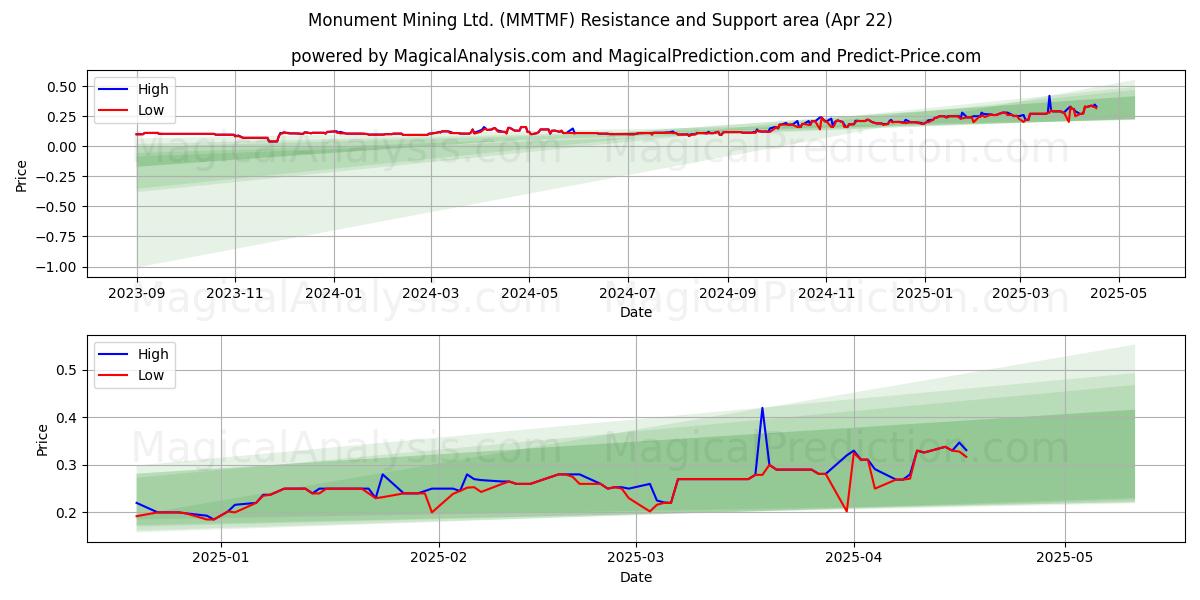Select the '2025-02' tick on bottom chart
Image resolution: width=1200 pixels, height=600 pixels.
click(439, 558)
